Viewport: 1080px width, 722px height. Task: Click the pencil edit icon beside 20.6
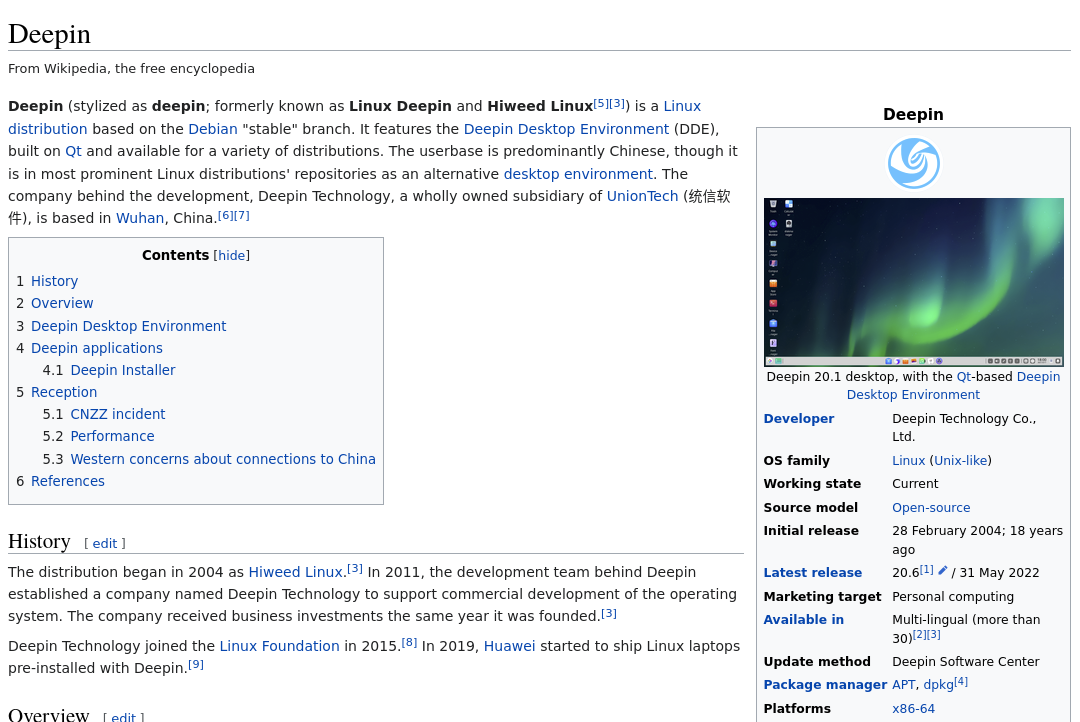pyautogui.click(x=943, y=570)
